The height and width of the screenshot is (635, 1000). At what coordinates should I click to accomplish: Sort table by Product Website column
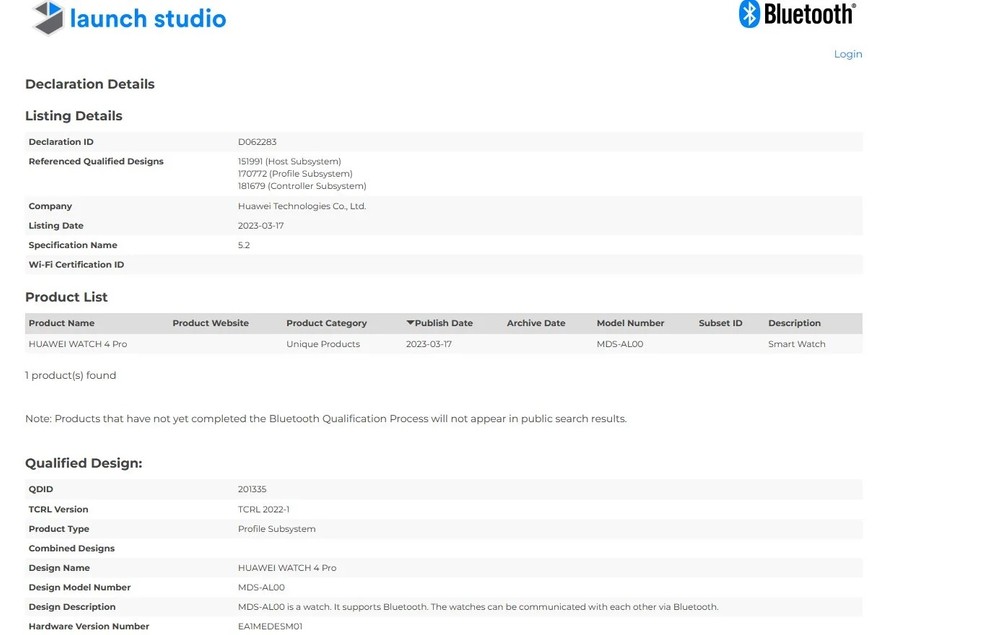pyautogui.click(x=210, y=323)
